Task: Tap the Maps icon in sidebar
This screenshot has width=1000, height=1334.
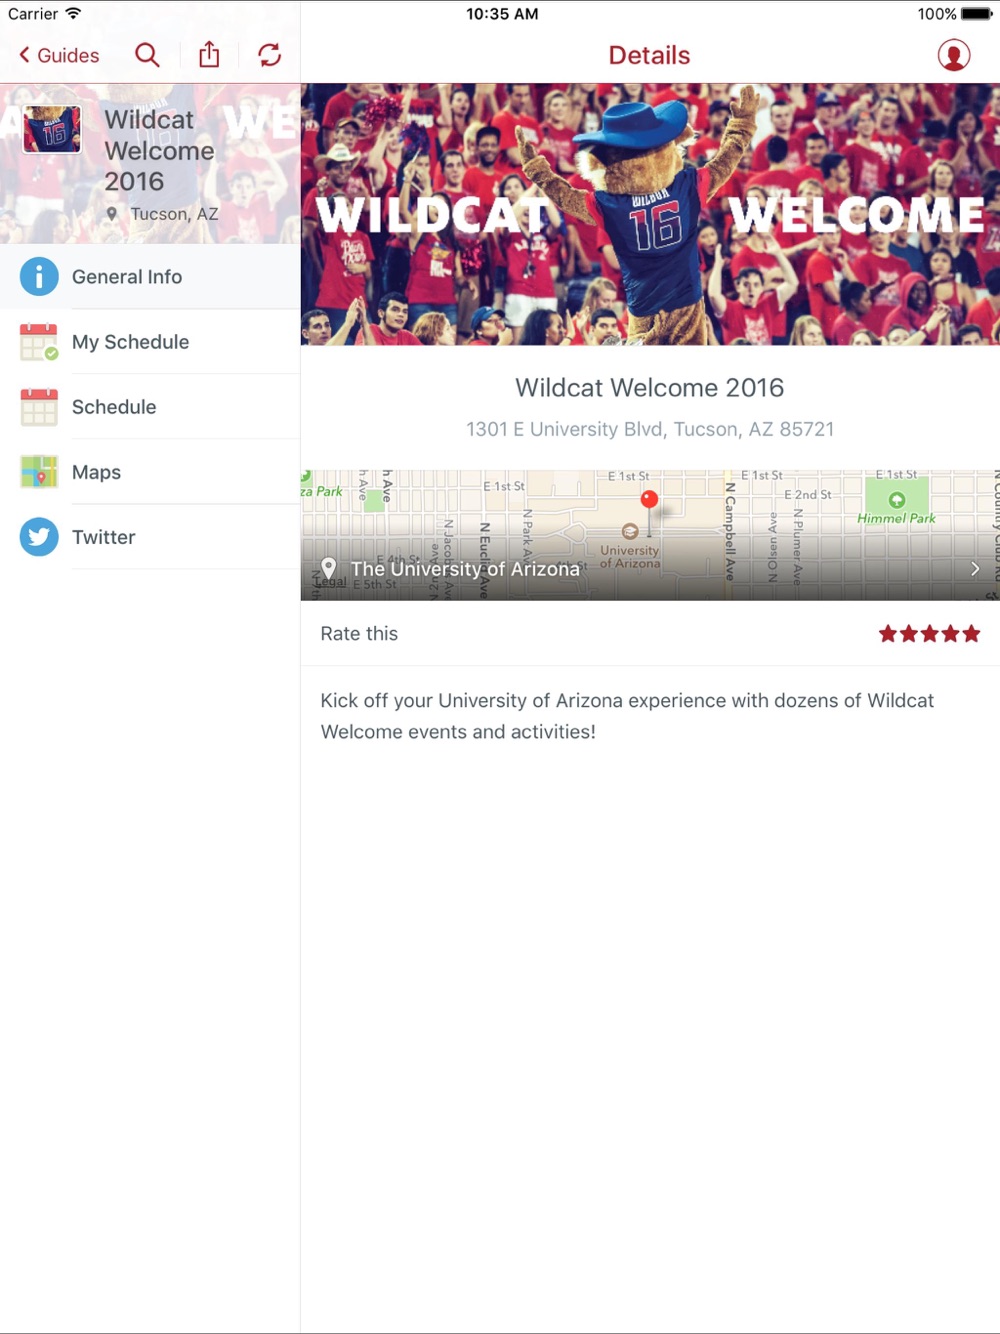Action: click(39, 472)
